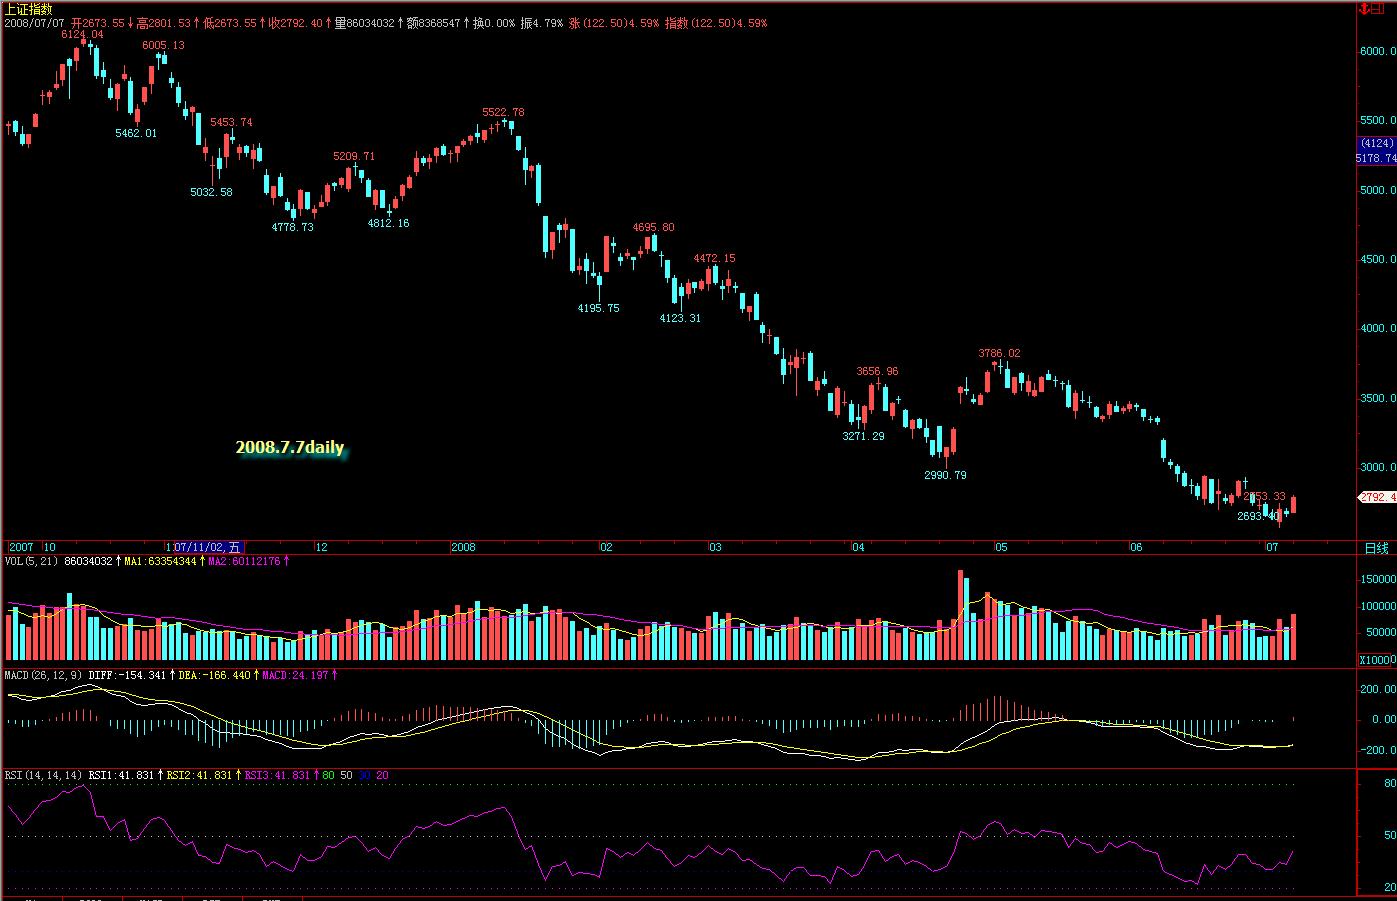This screenshot has height=901, width=1397.
Task: Click the 4123.31 low label
Action: coord(680,318)
